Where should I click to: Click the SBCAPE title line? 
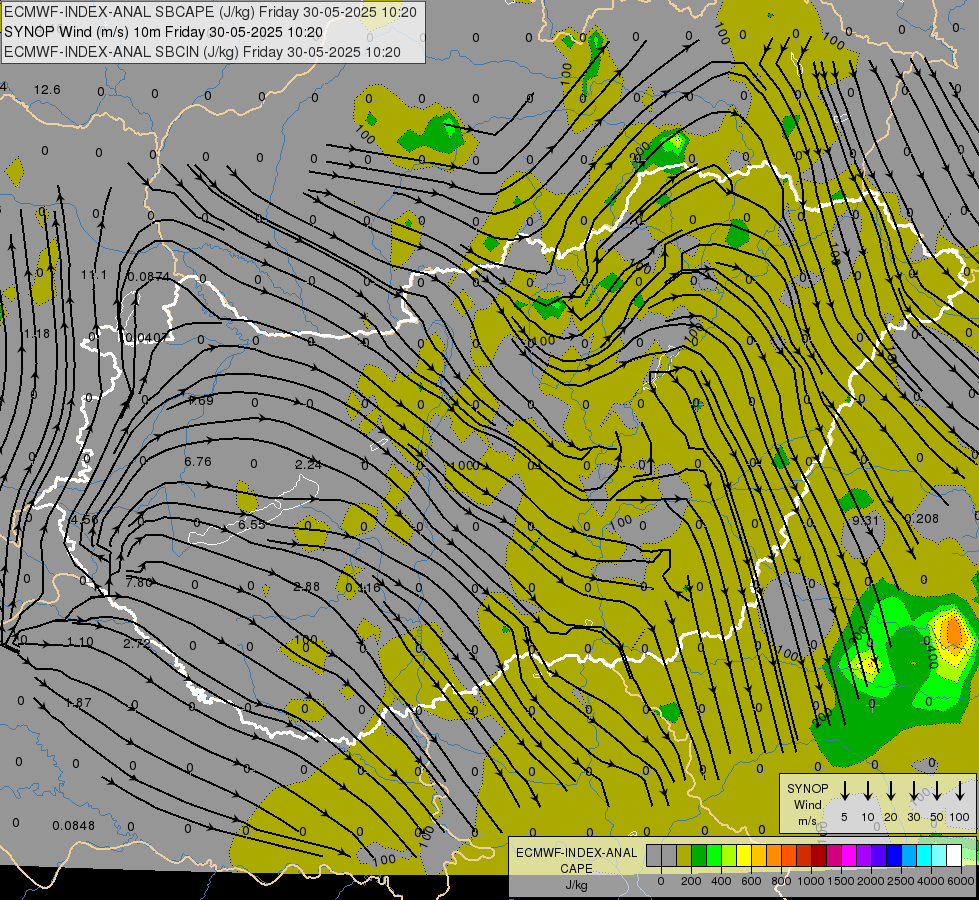[x=210, y=12]
